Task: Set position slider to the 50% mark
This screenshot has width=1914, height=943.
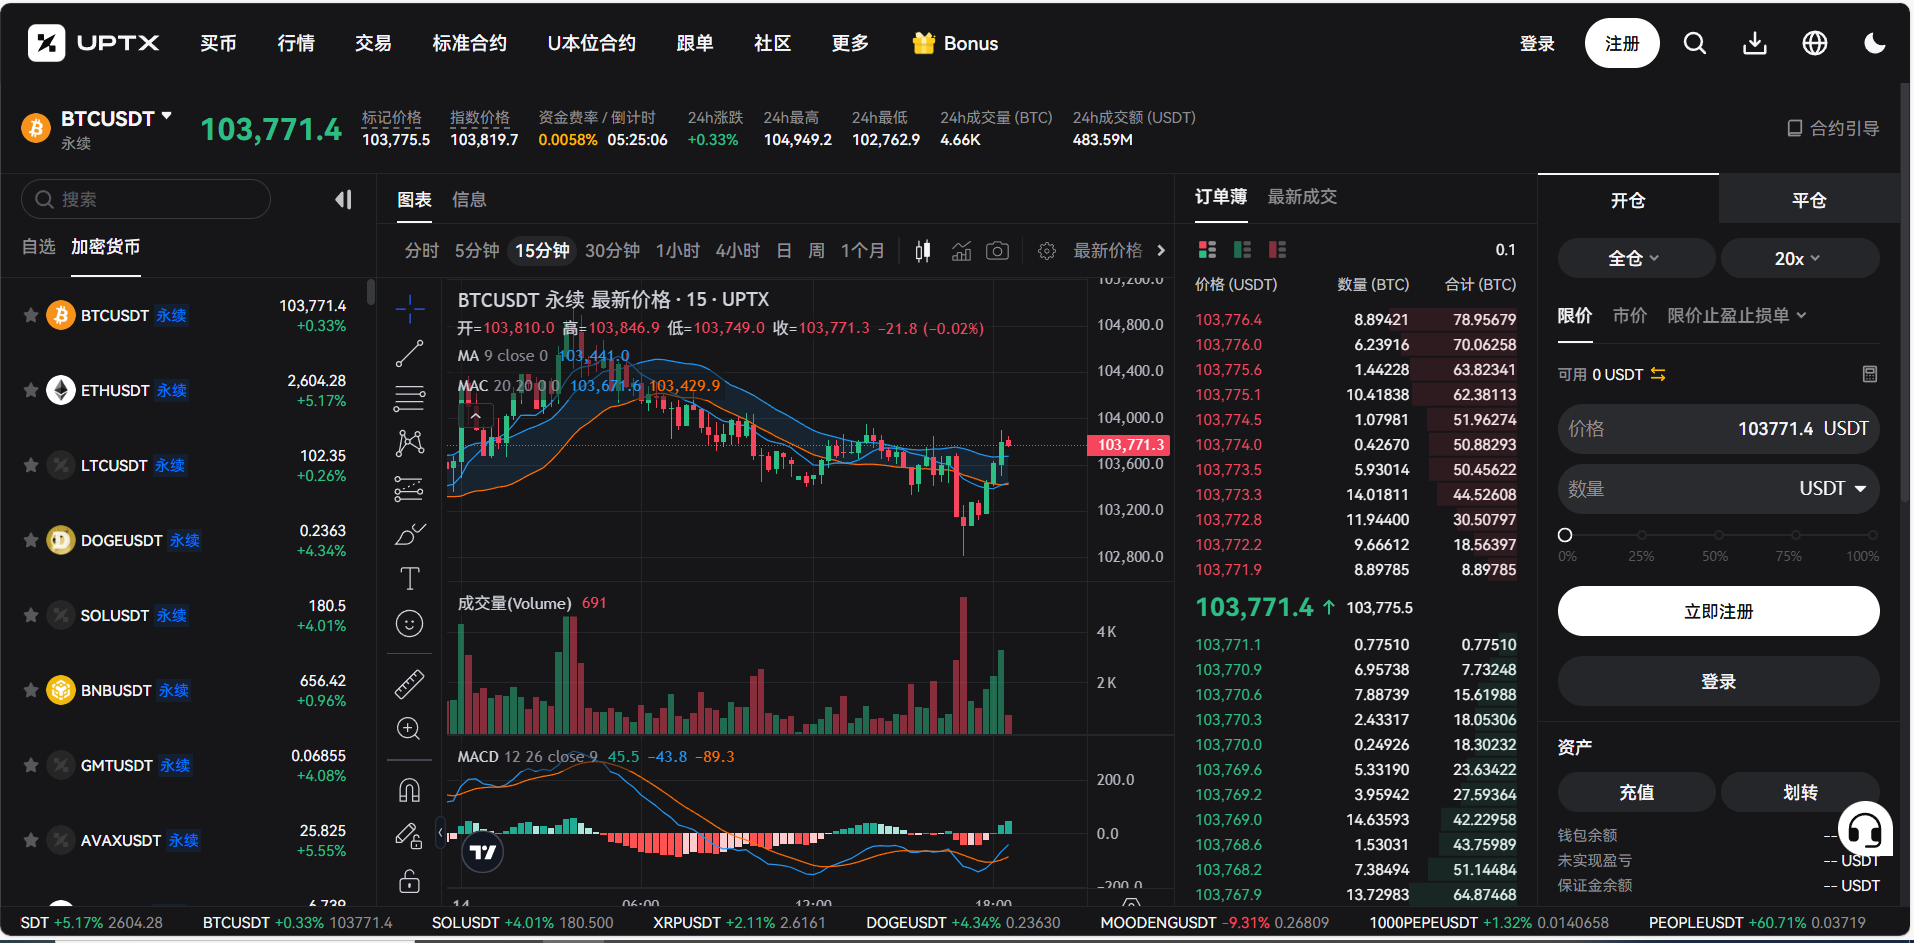Action: click(1718, 535)
